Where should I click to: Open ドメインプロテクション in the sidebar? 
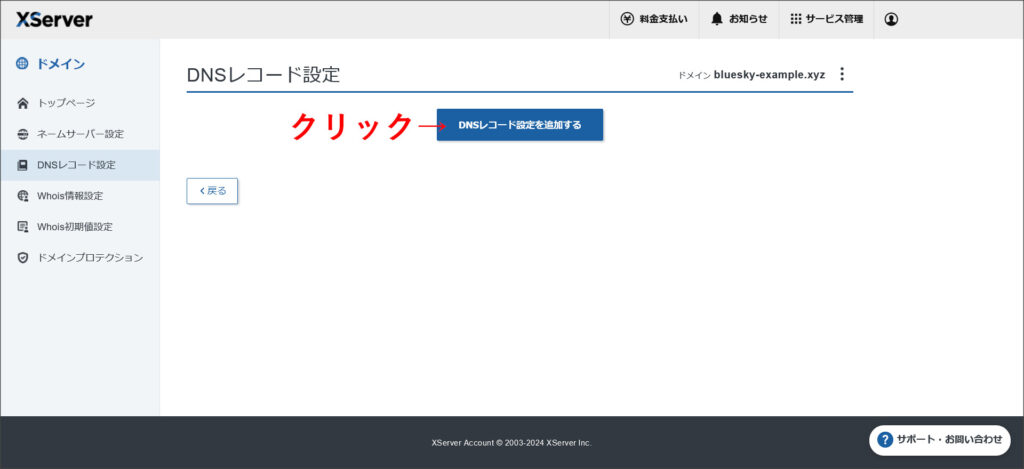80,257
